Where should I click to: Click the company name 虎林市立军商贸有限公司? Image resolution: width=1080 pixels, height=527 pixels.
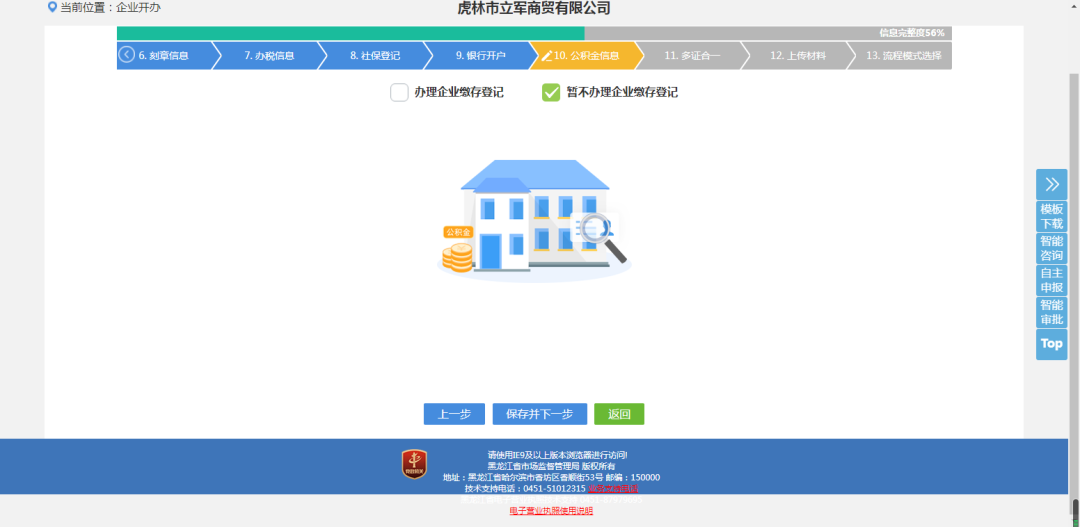click(x=534, y=8)
